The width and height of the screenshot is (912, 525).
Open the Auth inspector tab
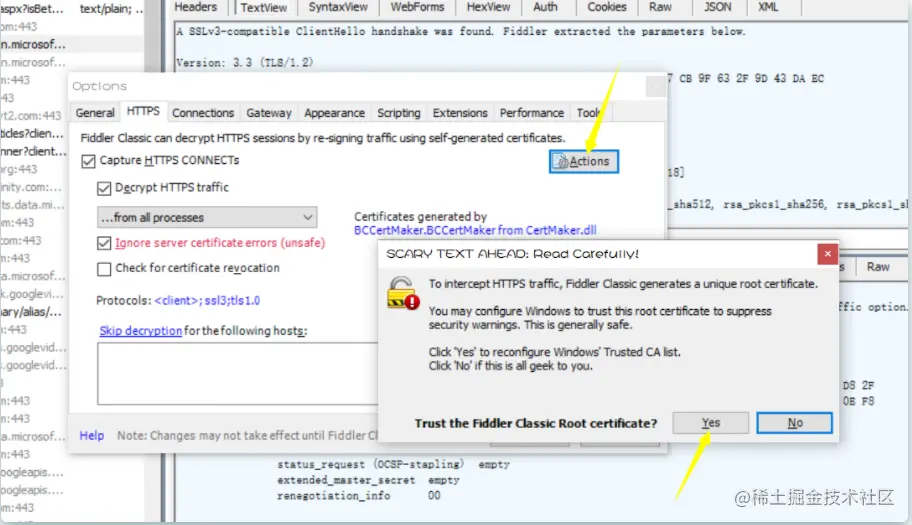coord(545,7)
